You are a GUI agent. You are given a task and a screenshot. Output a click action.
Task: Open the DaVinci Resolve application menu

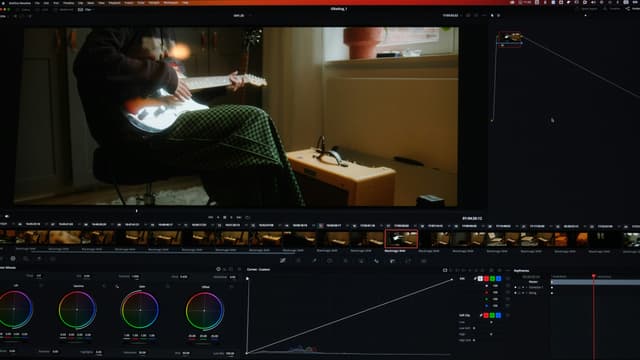pos(20,2)
